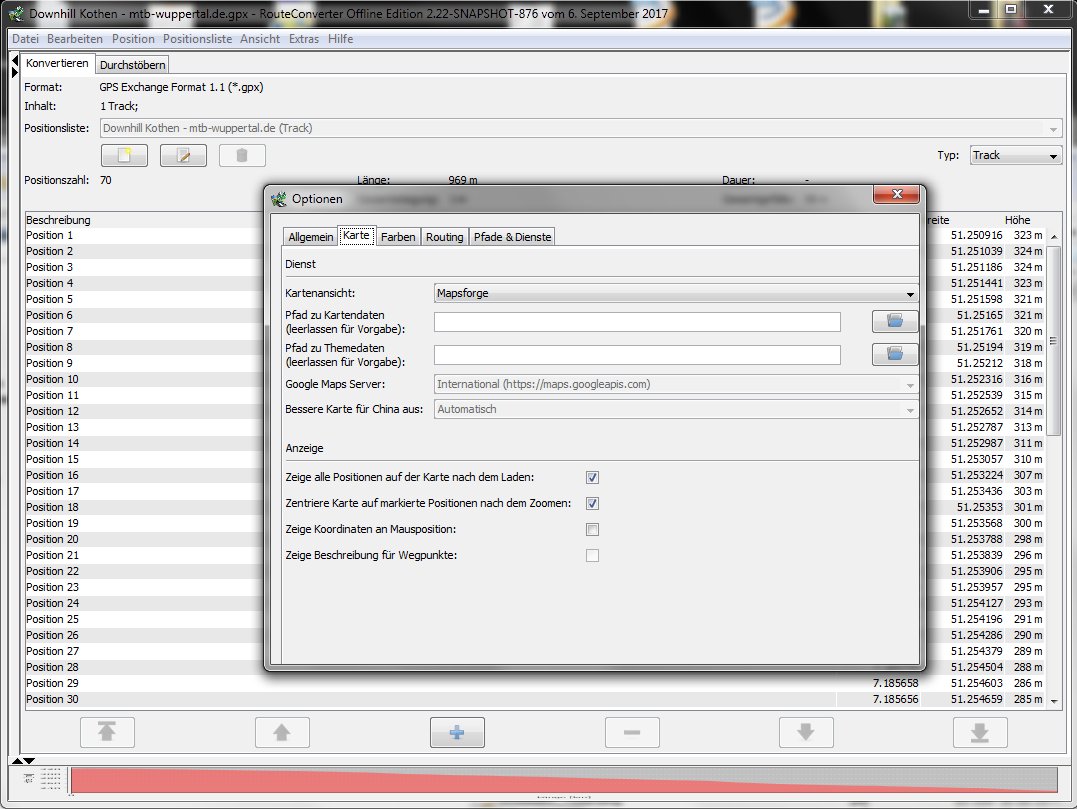Click the Pfad zu Kartendaten text field
Screen dimensions: 1077x809
tap(637, 322)
